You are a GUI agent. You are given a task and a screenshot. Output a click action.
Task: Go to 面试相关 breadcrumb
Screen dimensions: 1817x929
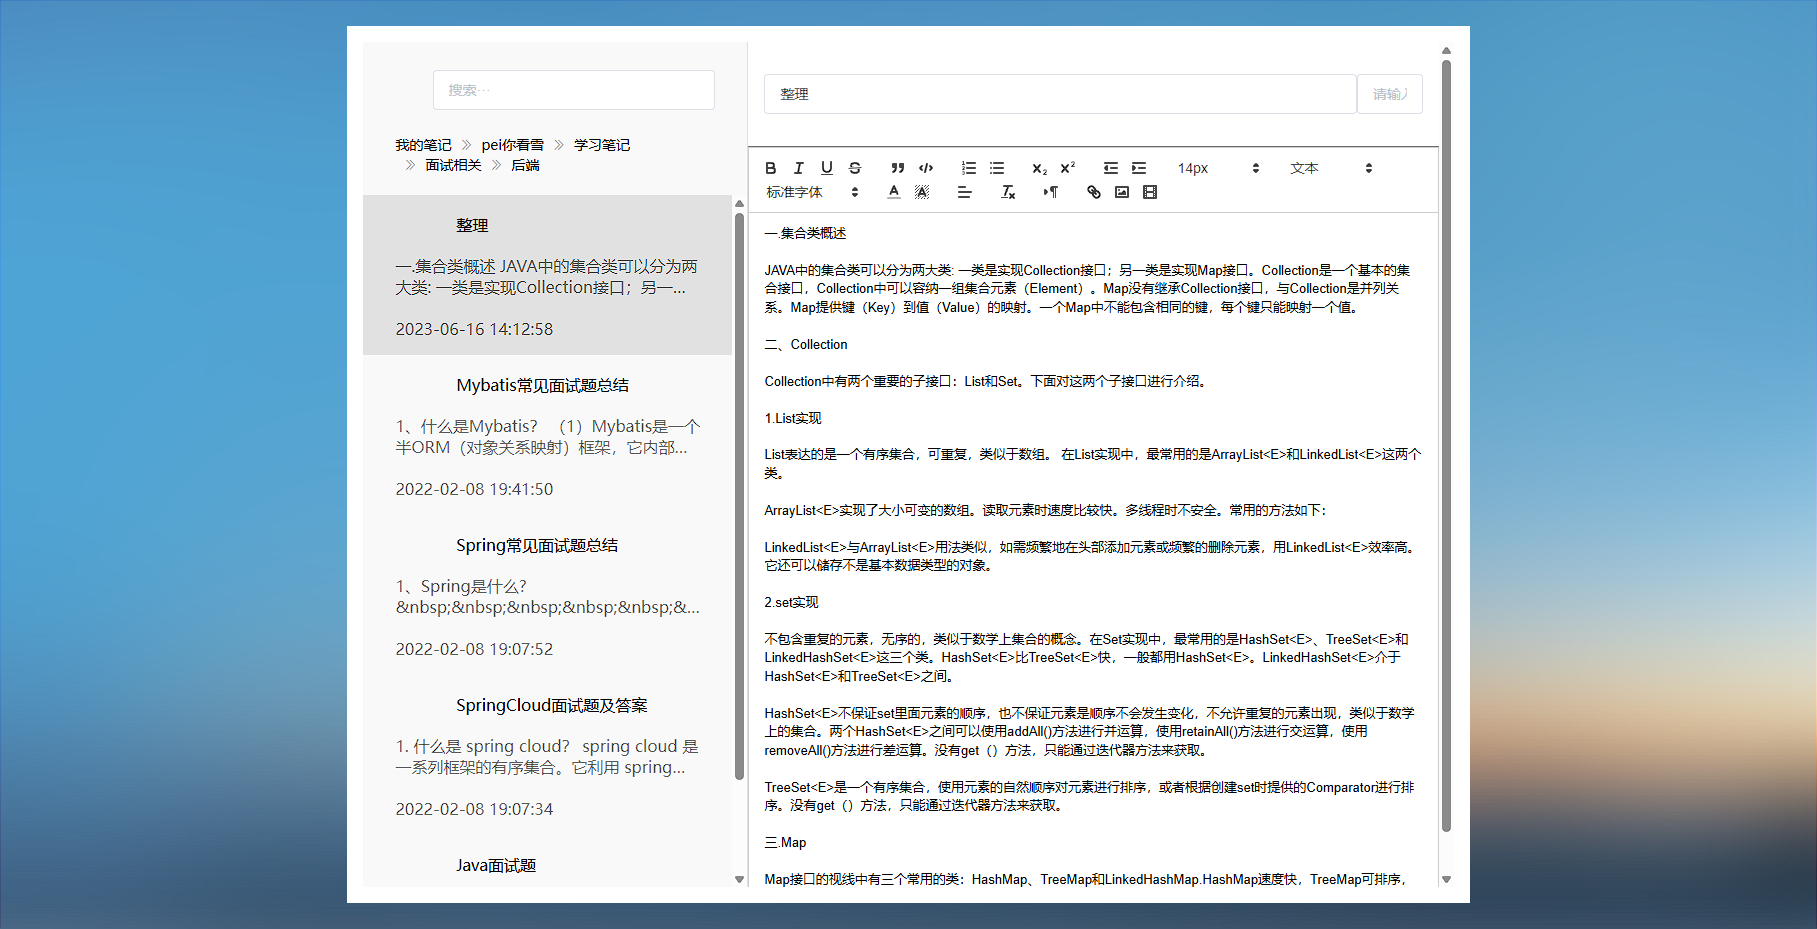point(453,165)
